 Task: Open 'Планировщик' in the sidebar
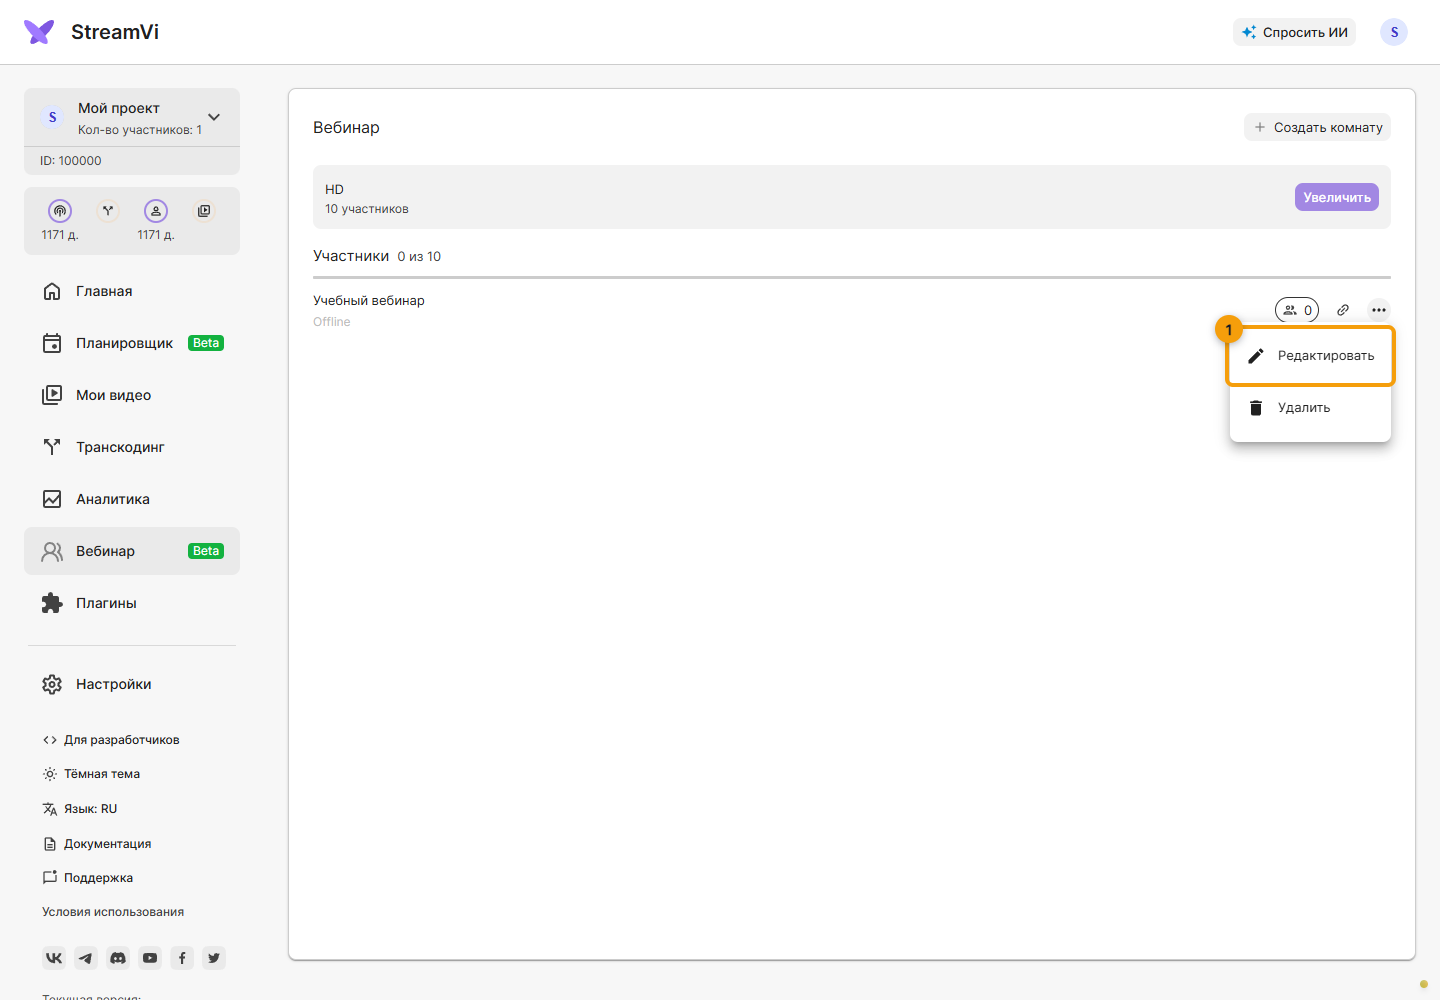(132, 343)
